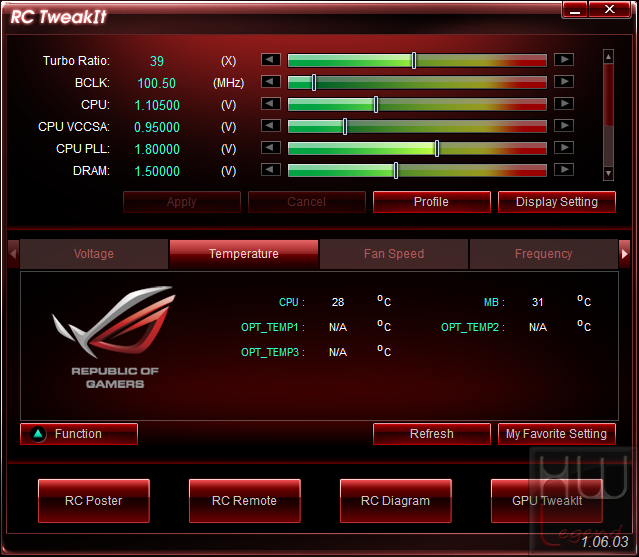
Task: Raise CPU voltage with right arrow
Action: click(x=564, y=103)
